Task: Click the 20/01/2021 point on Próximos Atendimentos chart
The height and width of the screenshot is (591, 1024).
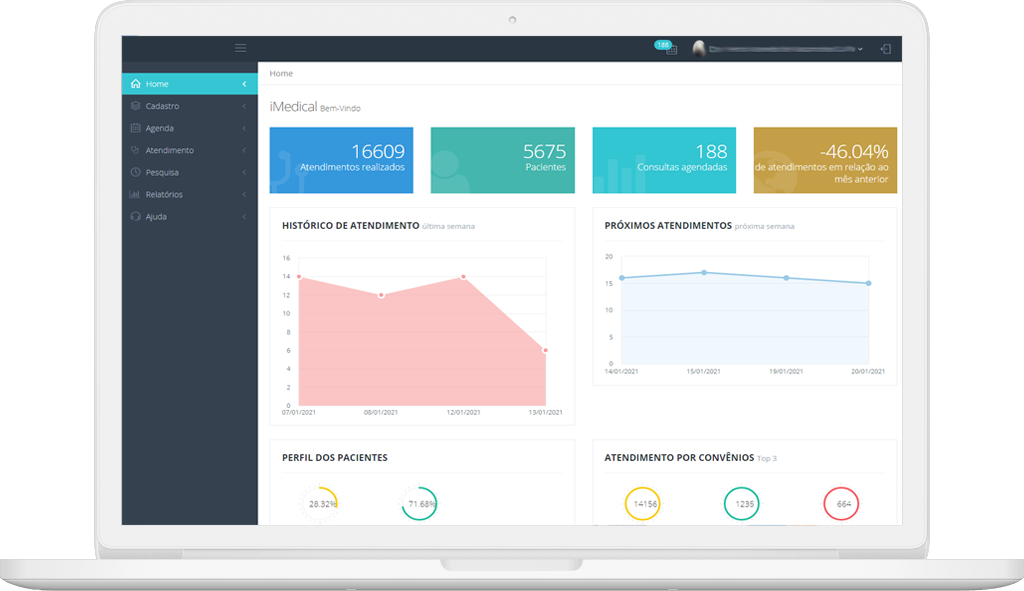Action: (869, 283)
